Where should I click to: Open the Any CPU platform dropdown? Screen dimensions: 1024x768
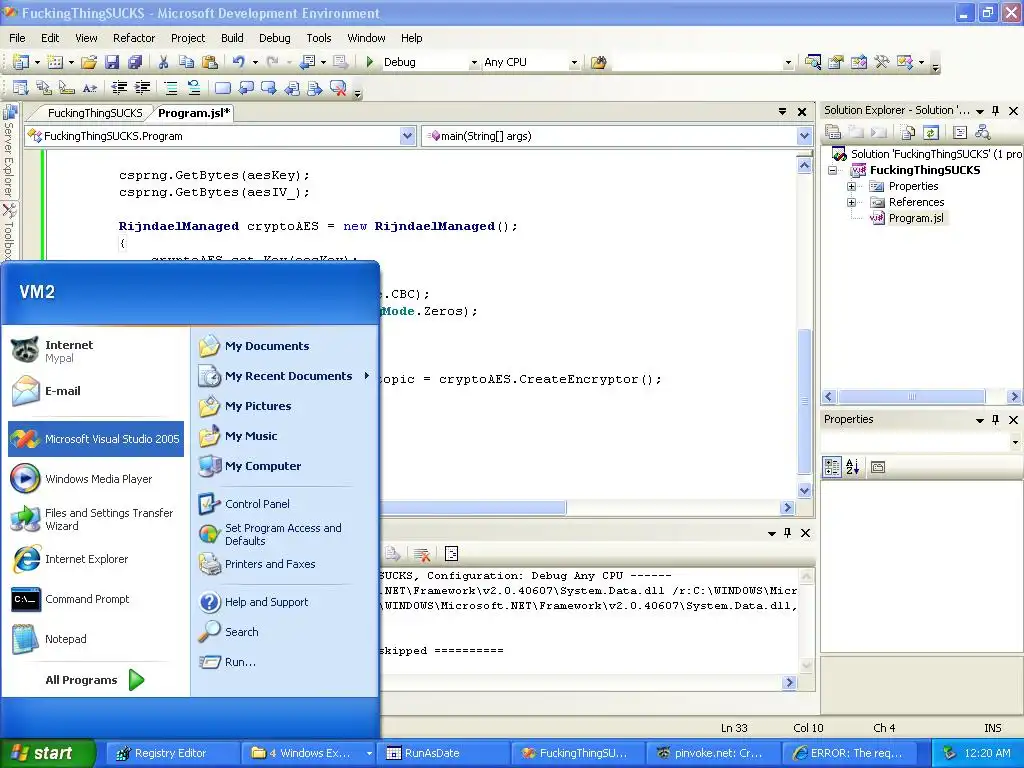pyautogui.click(x=574, y=63)
